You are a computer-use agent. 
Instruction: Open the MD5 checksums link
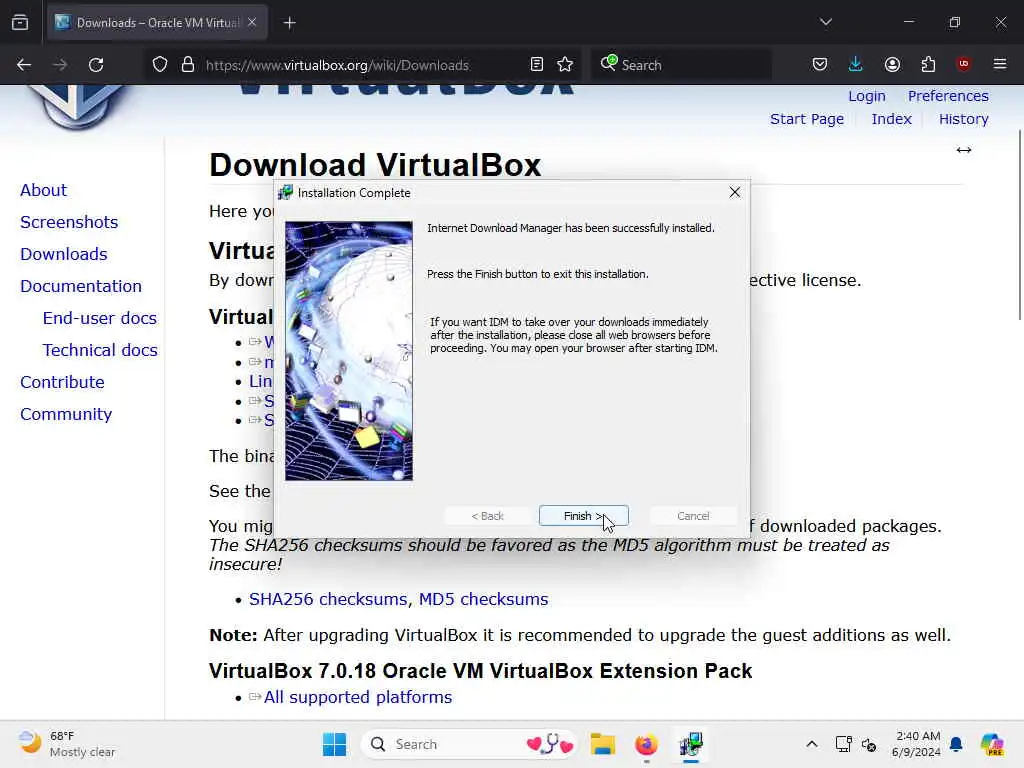pos(483,599)
